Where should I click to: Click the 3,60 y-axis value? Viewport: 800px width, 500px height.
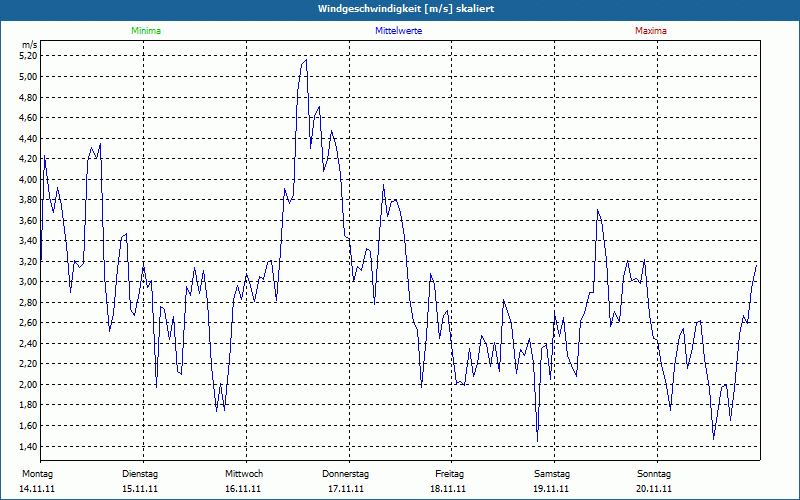tap(28, 220)
